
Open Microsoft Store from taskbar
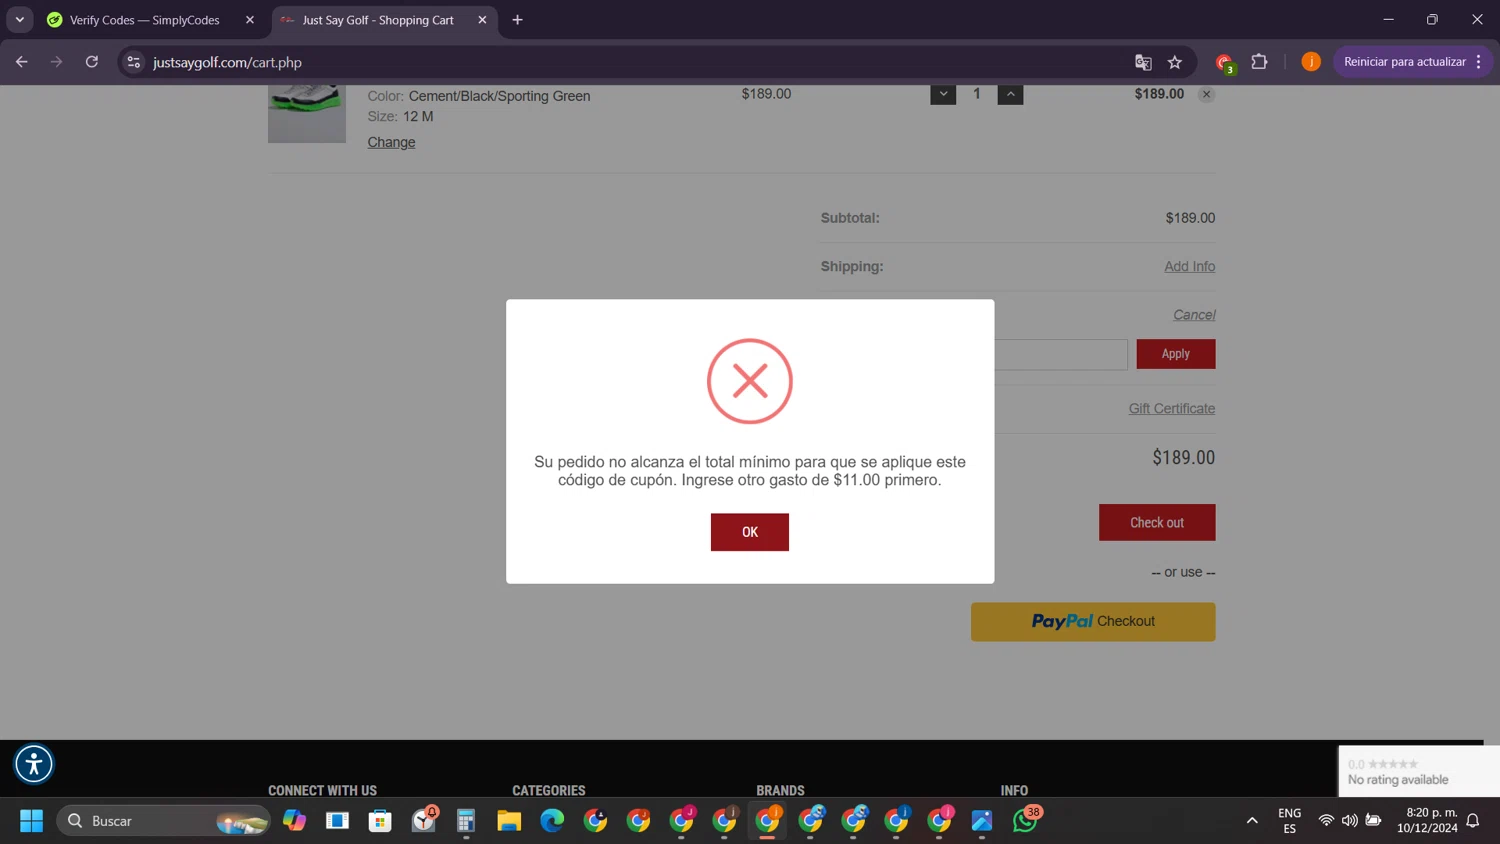click(380, 821)
